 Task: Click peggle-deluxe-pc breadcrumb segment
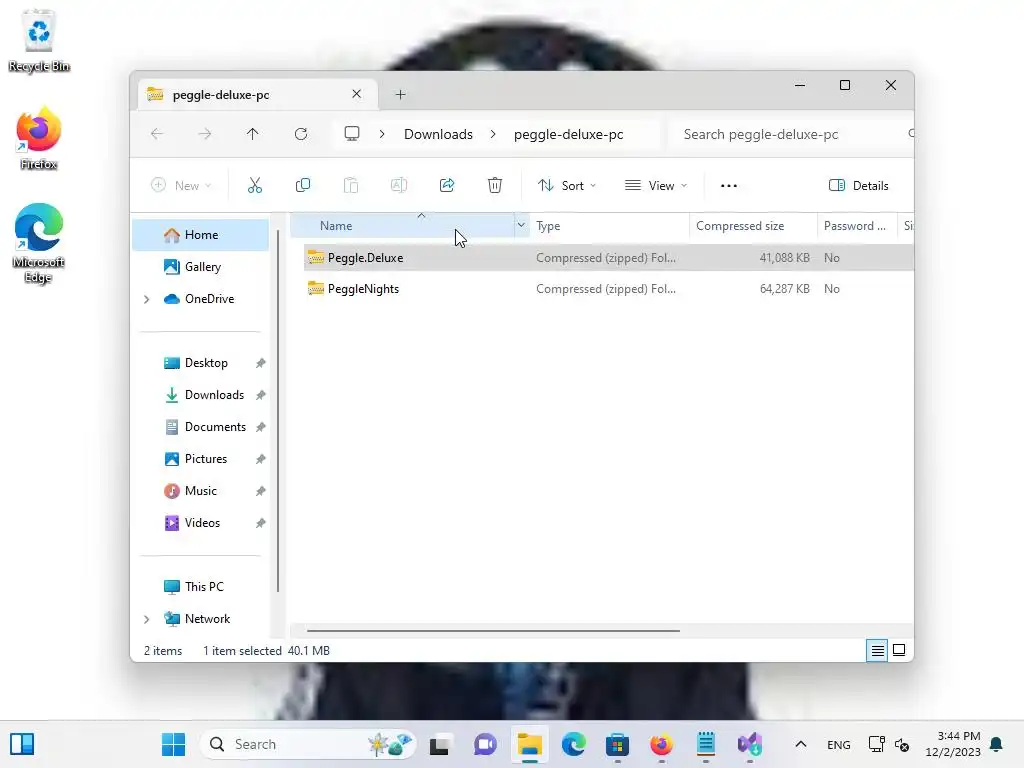pos(568,134)
